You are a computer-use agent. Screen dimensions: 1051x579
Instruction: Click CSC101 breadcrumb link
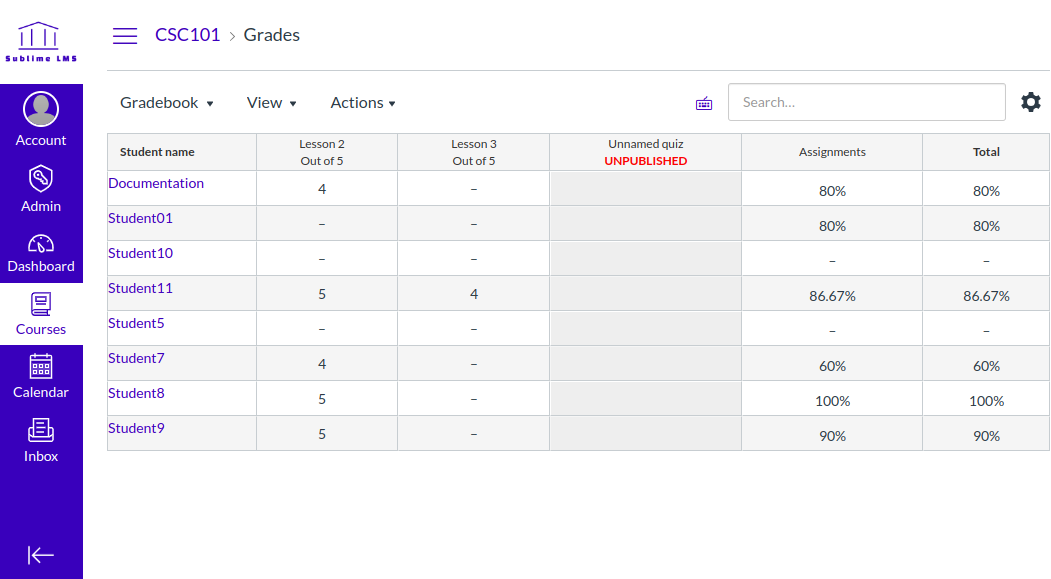[x=187, y=35]
